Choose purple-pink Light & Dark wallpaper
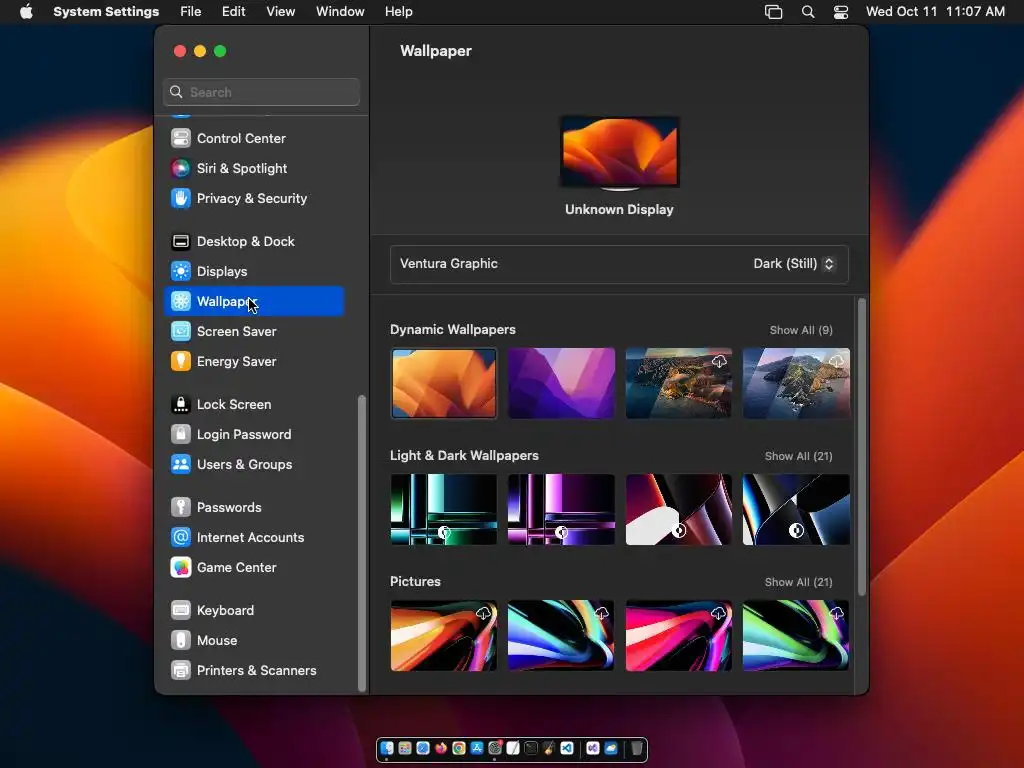The height and width of the screenshot is (768, 1024). (x=562, y=509)
